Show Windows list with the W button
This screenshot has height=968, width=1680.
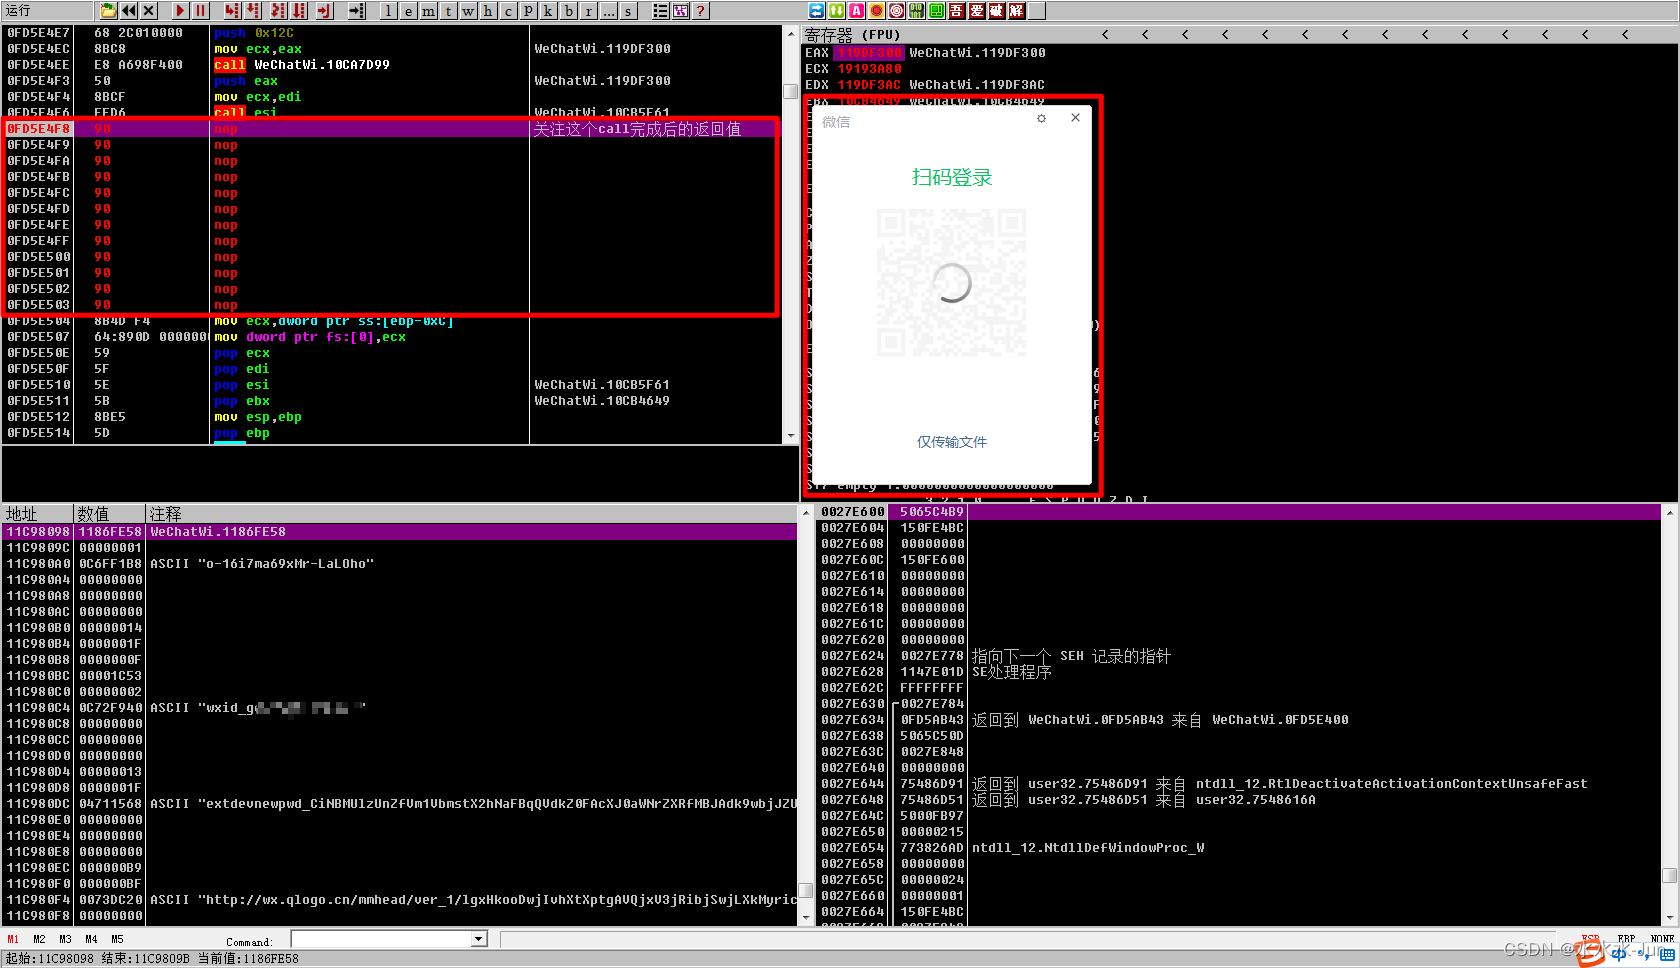tap(468, 11)
